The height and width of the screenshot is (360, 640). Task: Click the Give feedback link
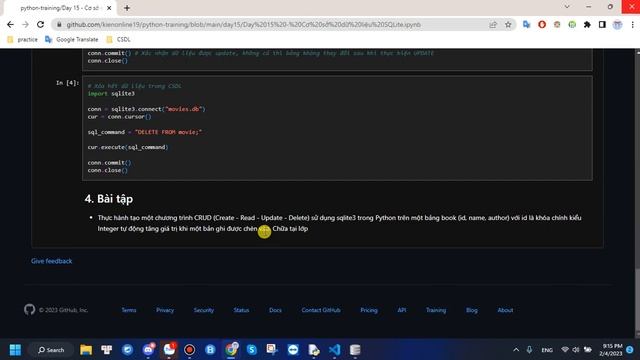click(51, 261)
